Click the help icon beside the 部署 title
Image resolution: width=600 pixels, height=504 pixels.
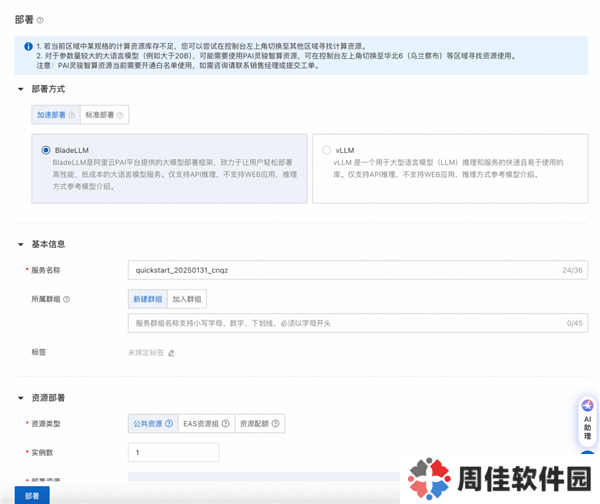[40, 20]
